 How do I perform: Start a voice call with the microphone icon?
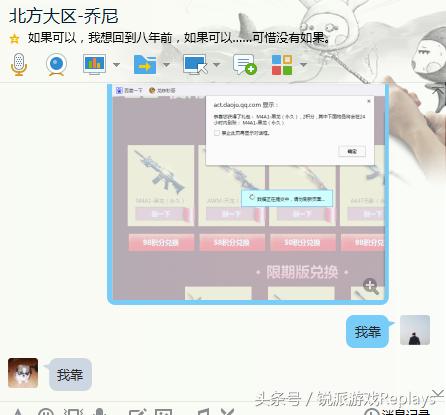pos(19,64)
